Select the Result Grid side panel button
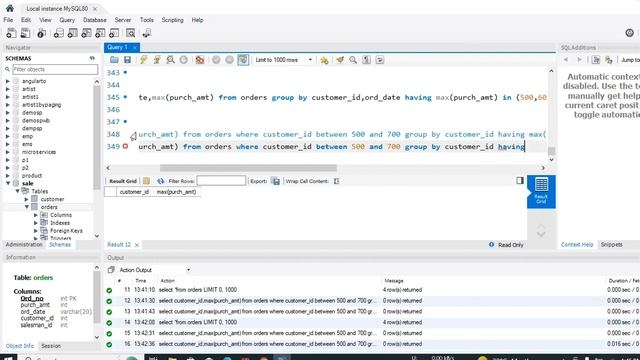 [541, 191]
